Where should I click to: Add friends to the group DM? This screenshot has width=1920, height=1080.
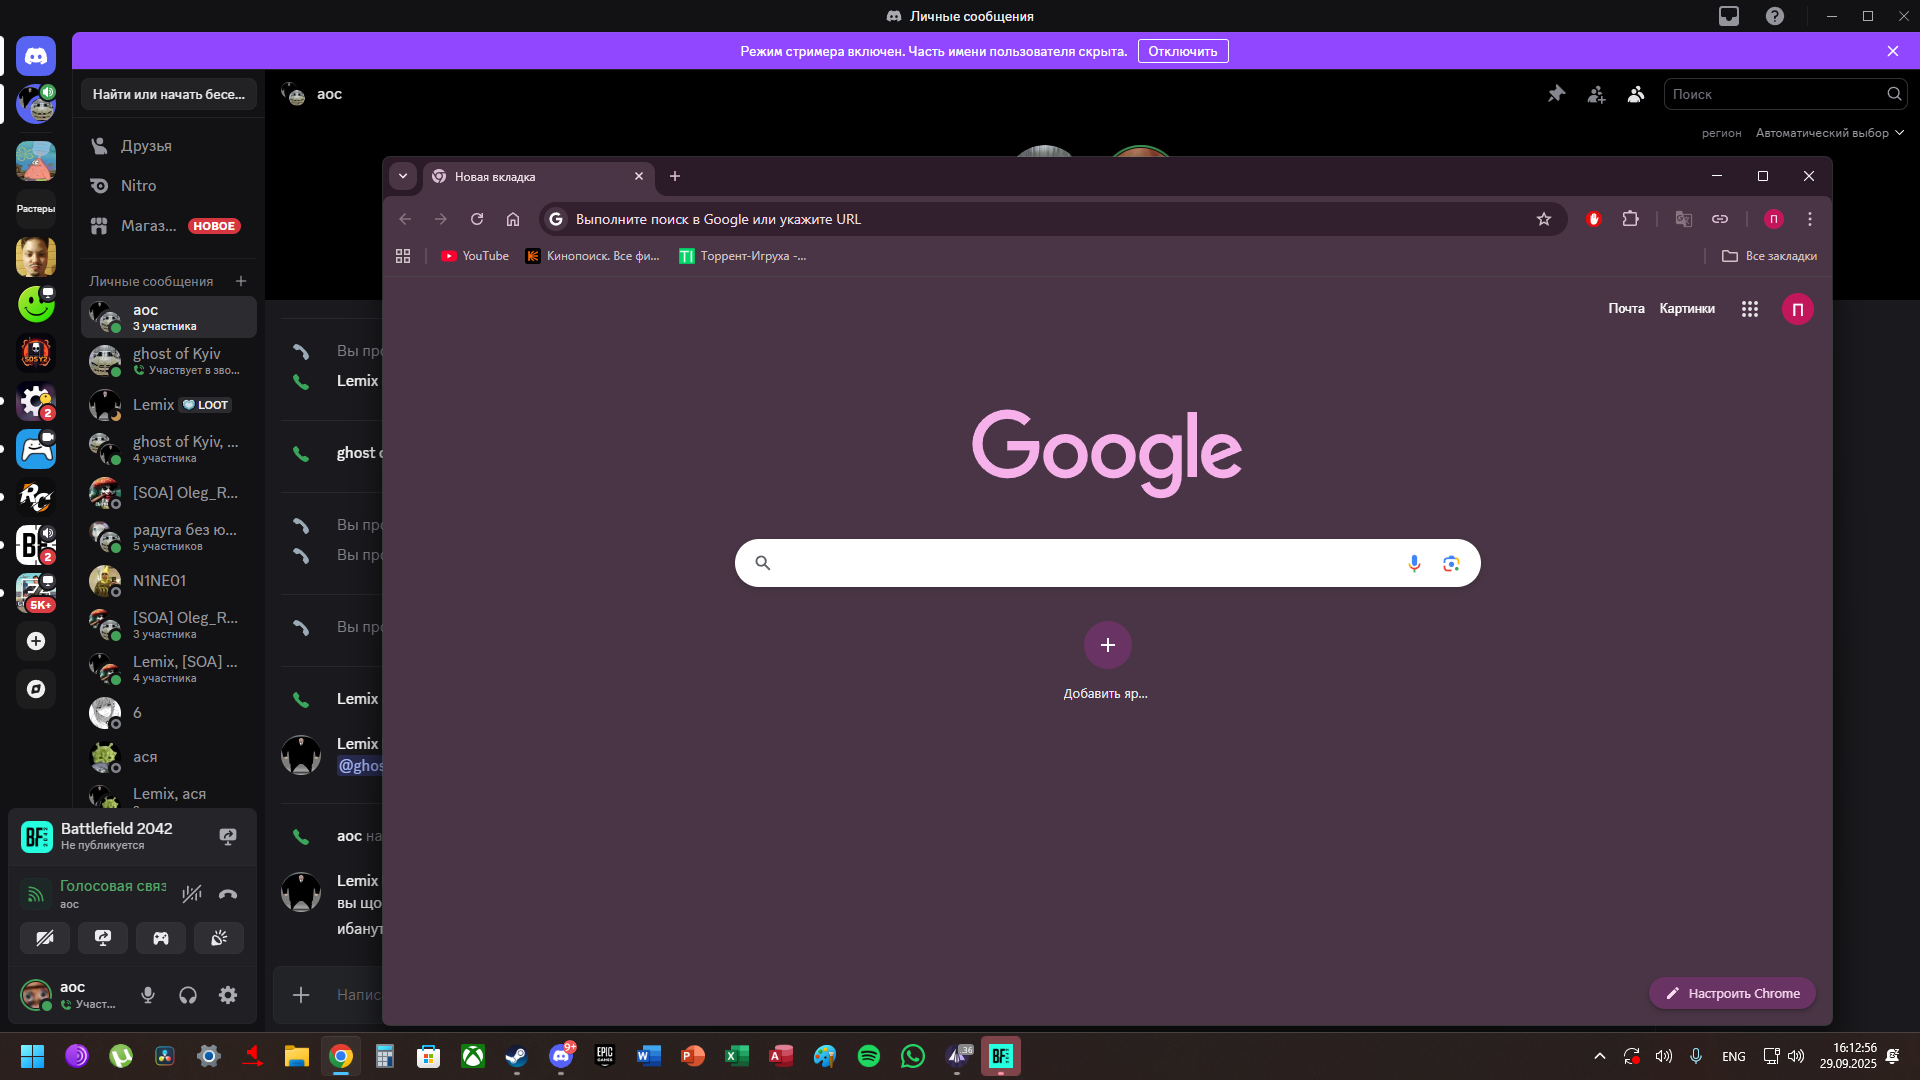[x=1596, y=94]
